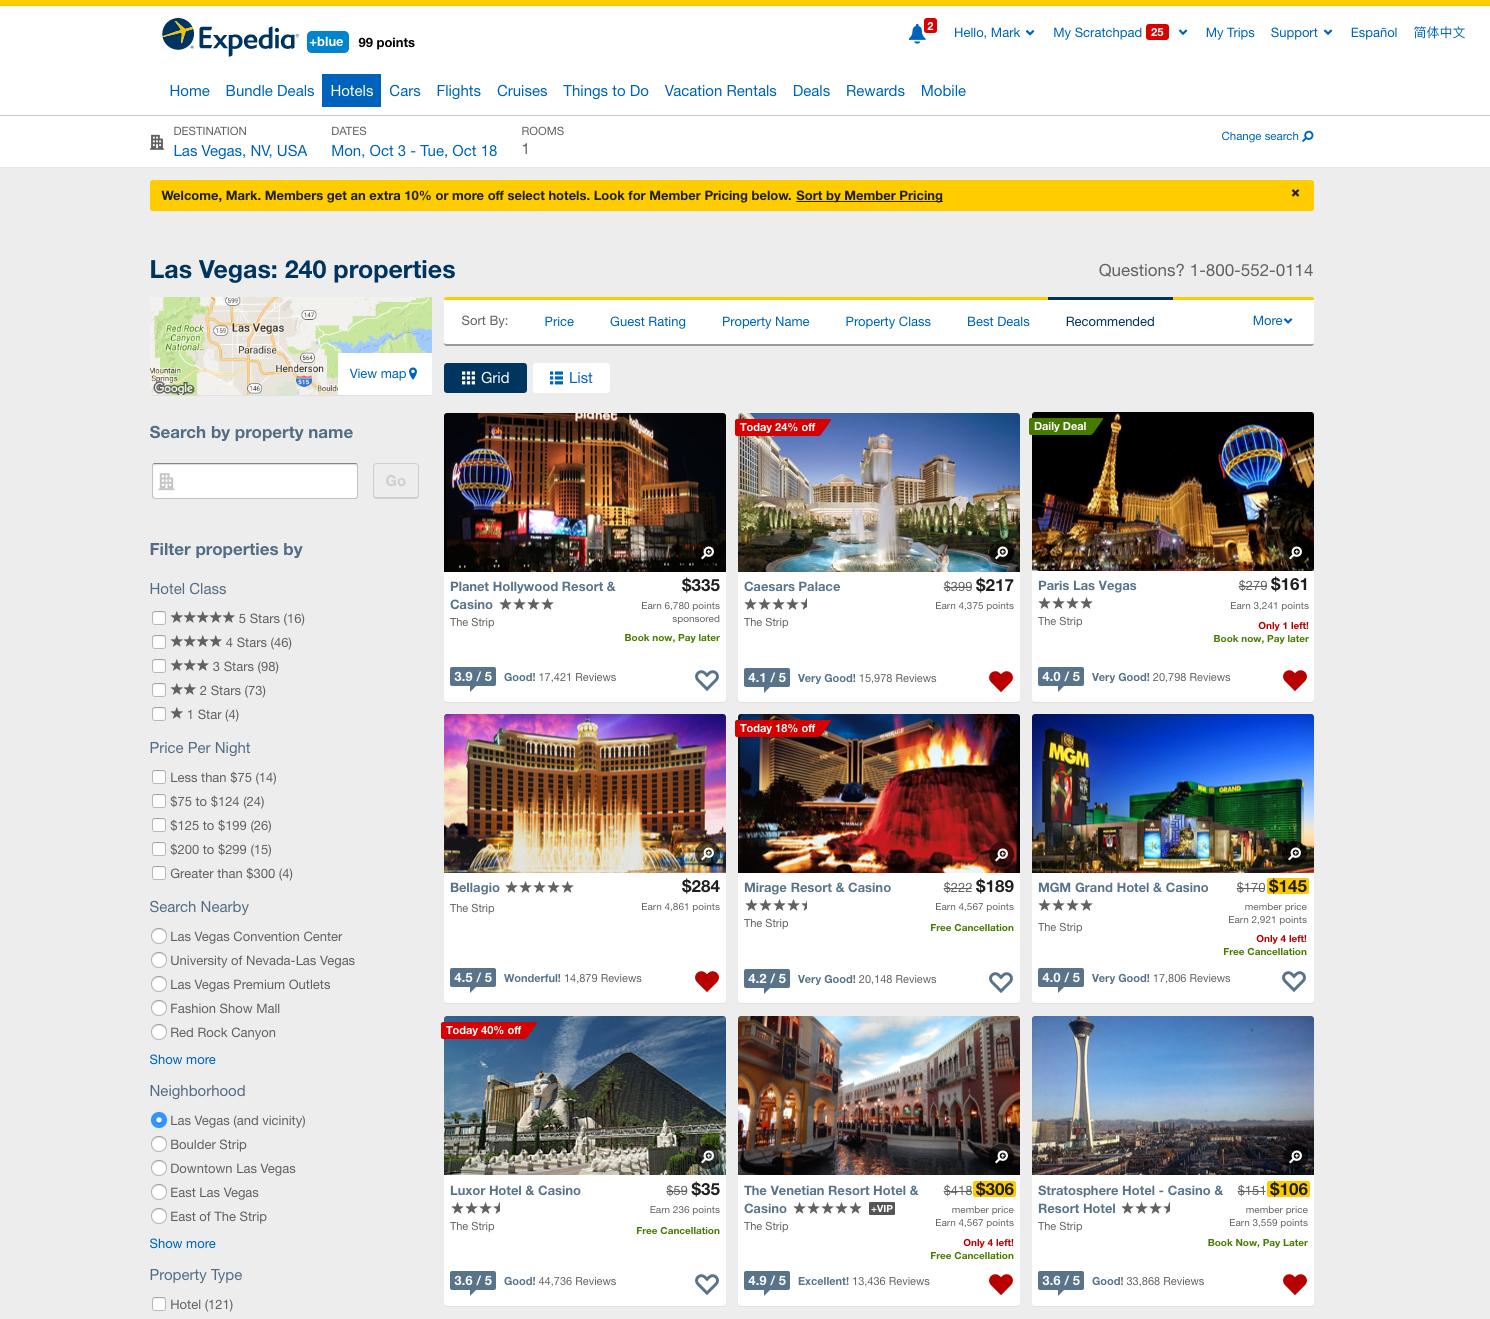Select Las Vegas Convention Center radio
This screenshot has height=1319, width=1490.
(159, 936)
